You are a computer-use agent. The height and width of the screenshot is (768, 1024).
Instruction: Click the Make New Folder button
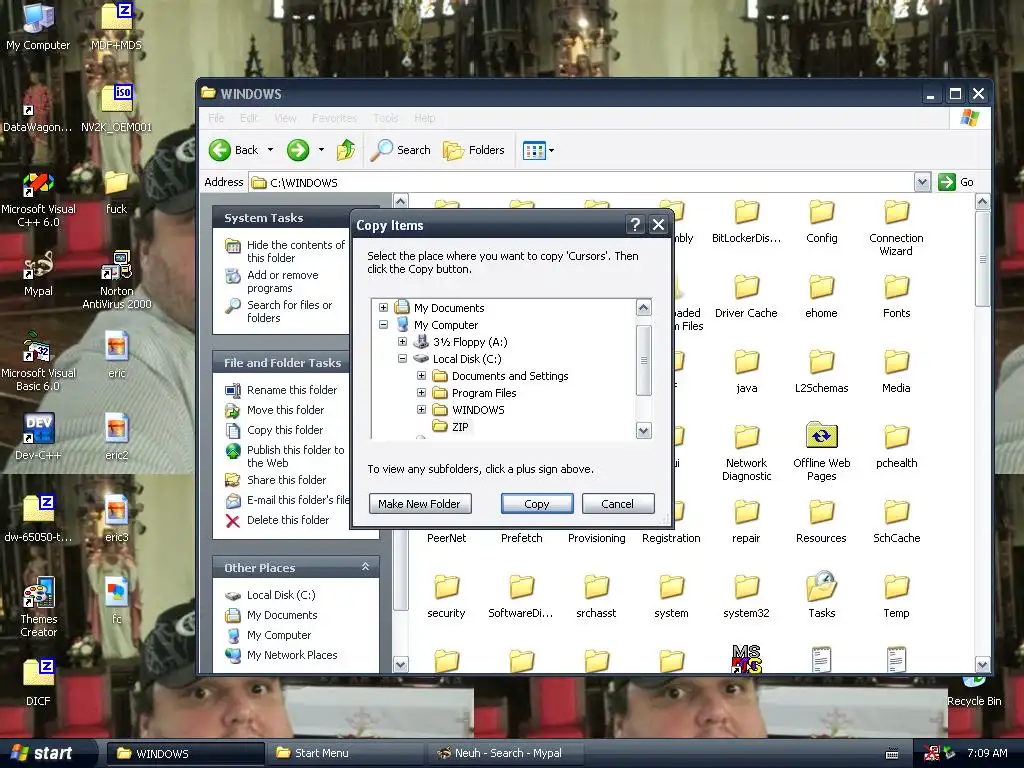click(x=420, y=504)
